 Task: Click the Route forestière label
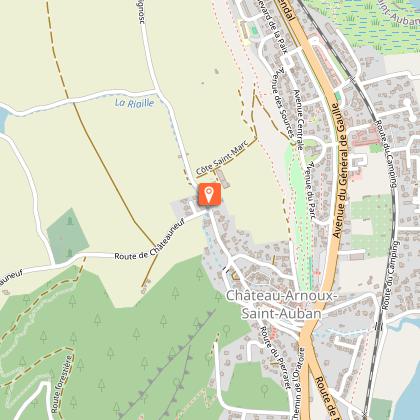click(60, 383)
